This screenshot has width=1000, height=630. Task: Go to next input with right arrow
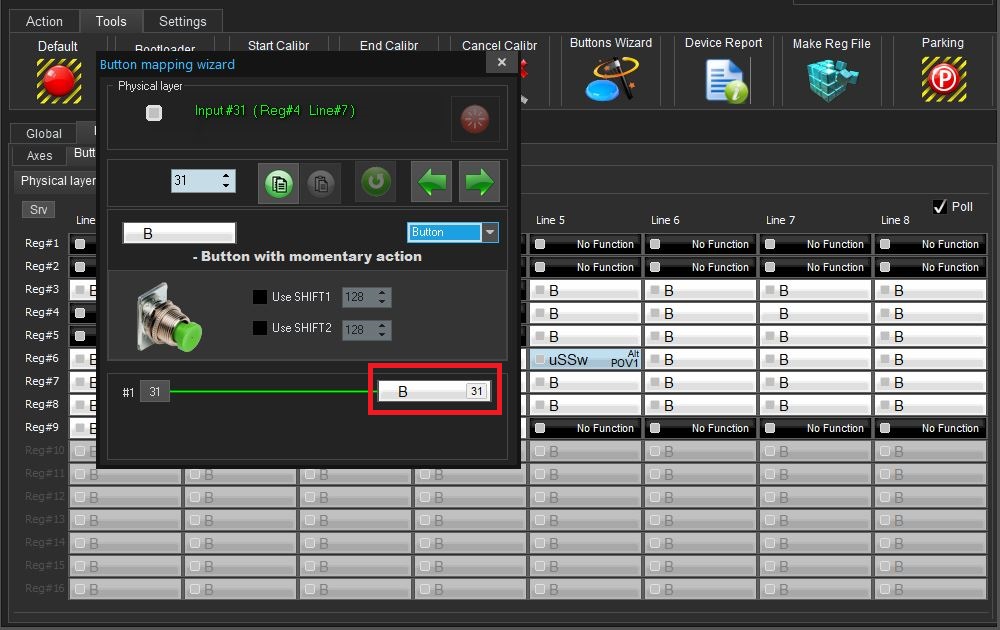[x=479, y=183]
